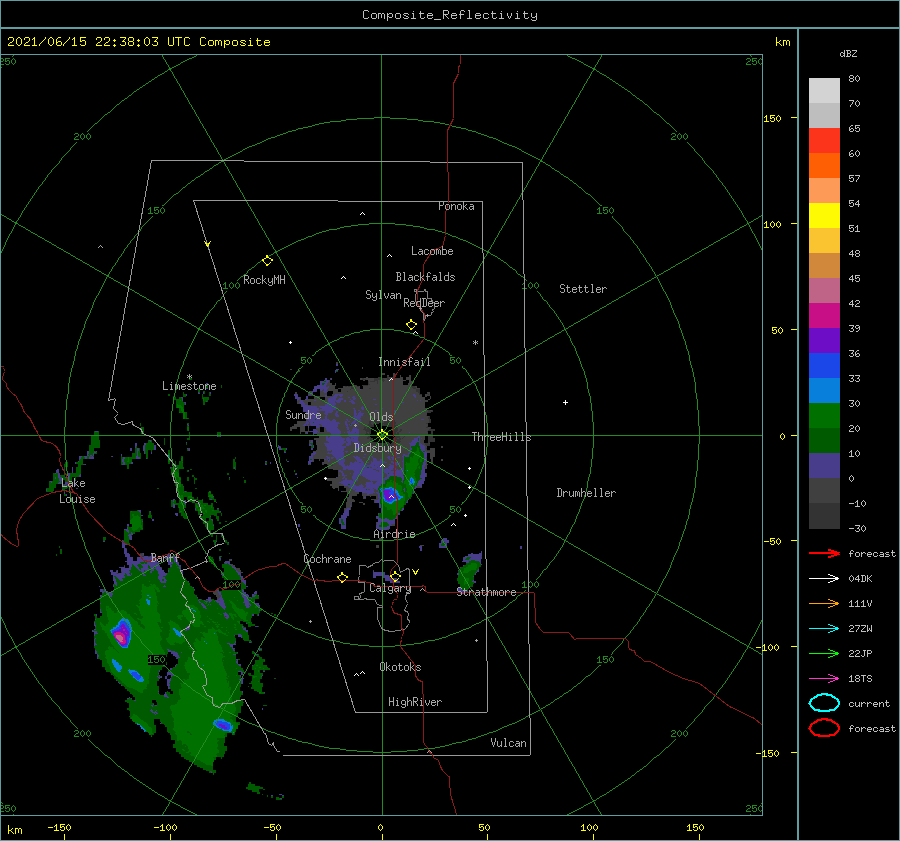Click the yellow diamond marker above Calgary
This screenshot has width=900, height=841.
click(x=395, y=576)
